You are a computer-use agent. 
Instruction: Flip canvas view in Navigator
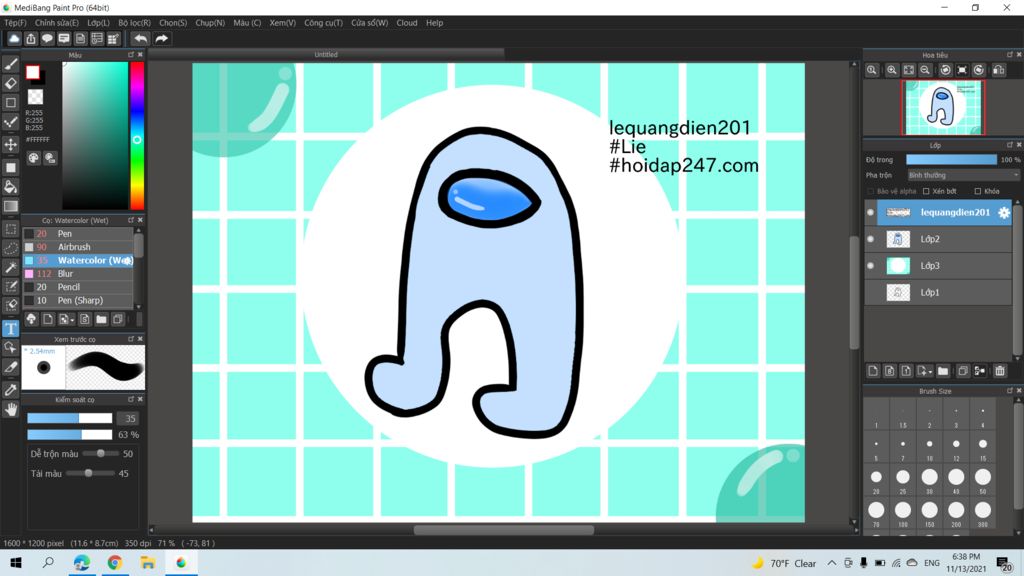pyautogui.click(x=999, y=70)
